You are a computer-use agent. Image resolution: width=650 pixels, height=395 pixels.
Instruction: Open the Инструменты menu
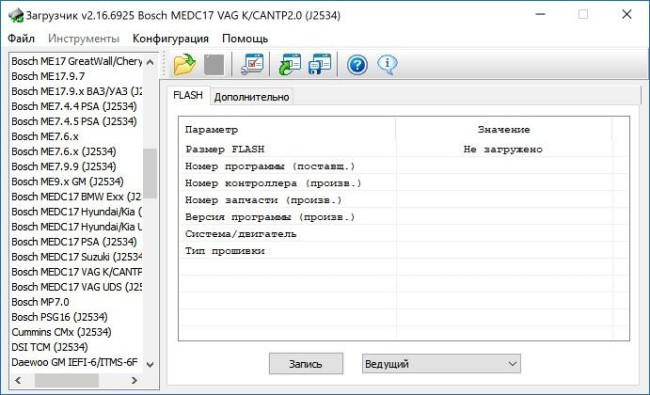tap(84, 39)
